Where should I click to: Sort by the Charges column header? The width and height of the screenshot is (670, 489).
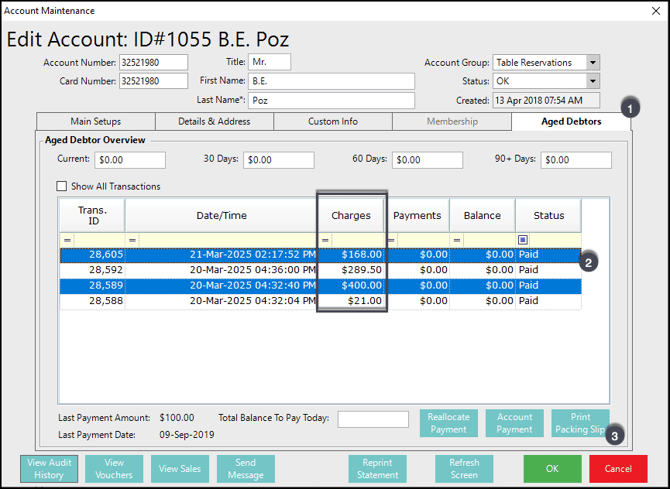coord(351,215)
